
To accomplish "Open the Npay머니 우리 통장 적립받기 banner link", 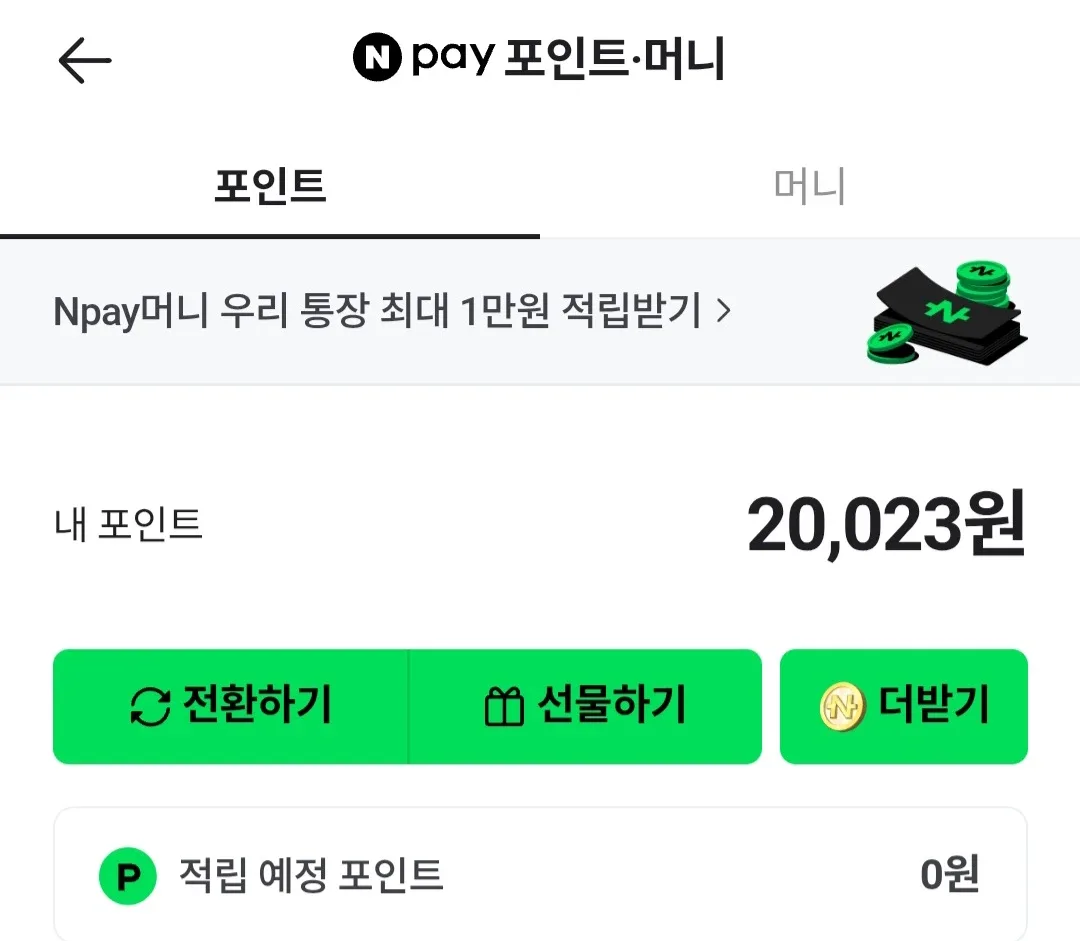I will pyautogui.click(x=378, y=312).
